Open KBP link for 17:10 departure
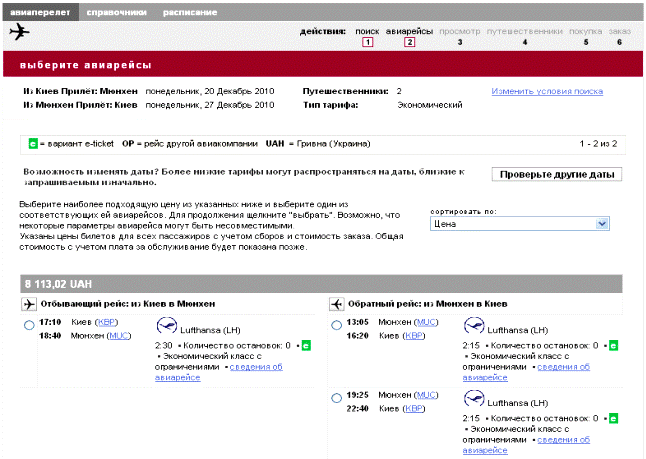Viewport: 646px width, 459px height. click(x=106, y=322)
